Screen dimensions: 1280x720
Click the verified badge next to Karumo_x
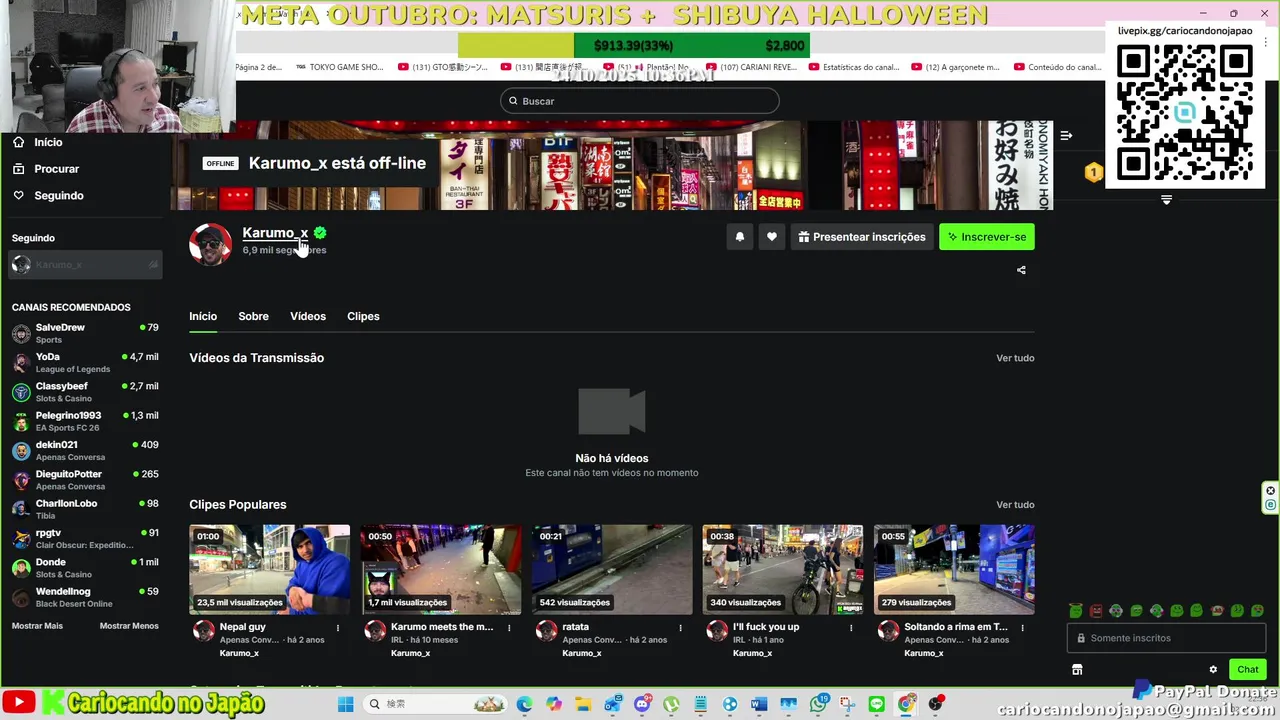[320, 232]
